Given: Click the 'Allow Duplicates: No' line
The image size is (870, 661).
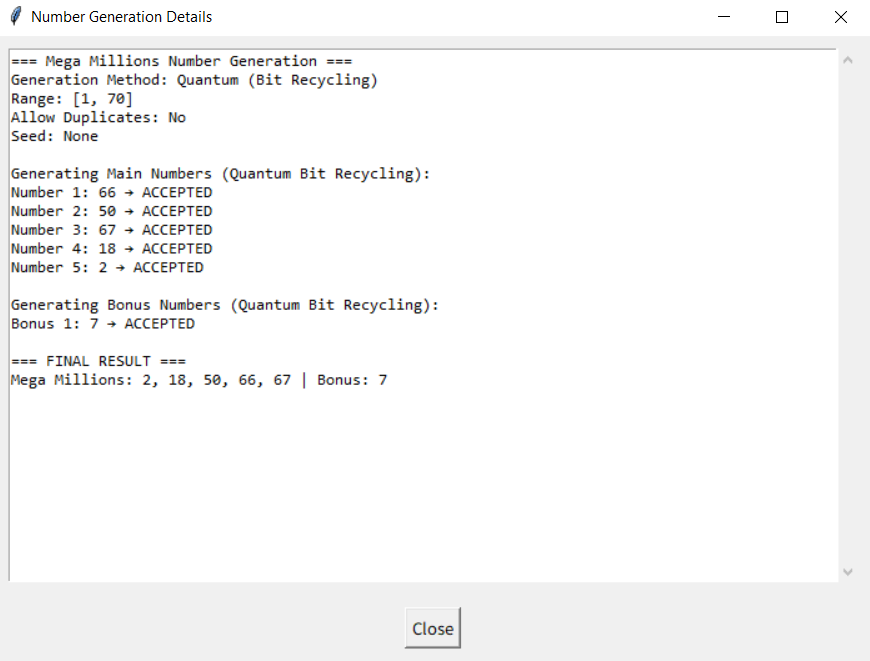Looking at the screenshot, I should 98,118.
